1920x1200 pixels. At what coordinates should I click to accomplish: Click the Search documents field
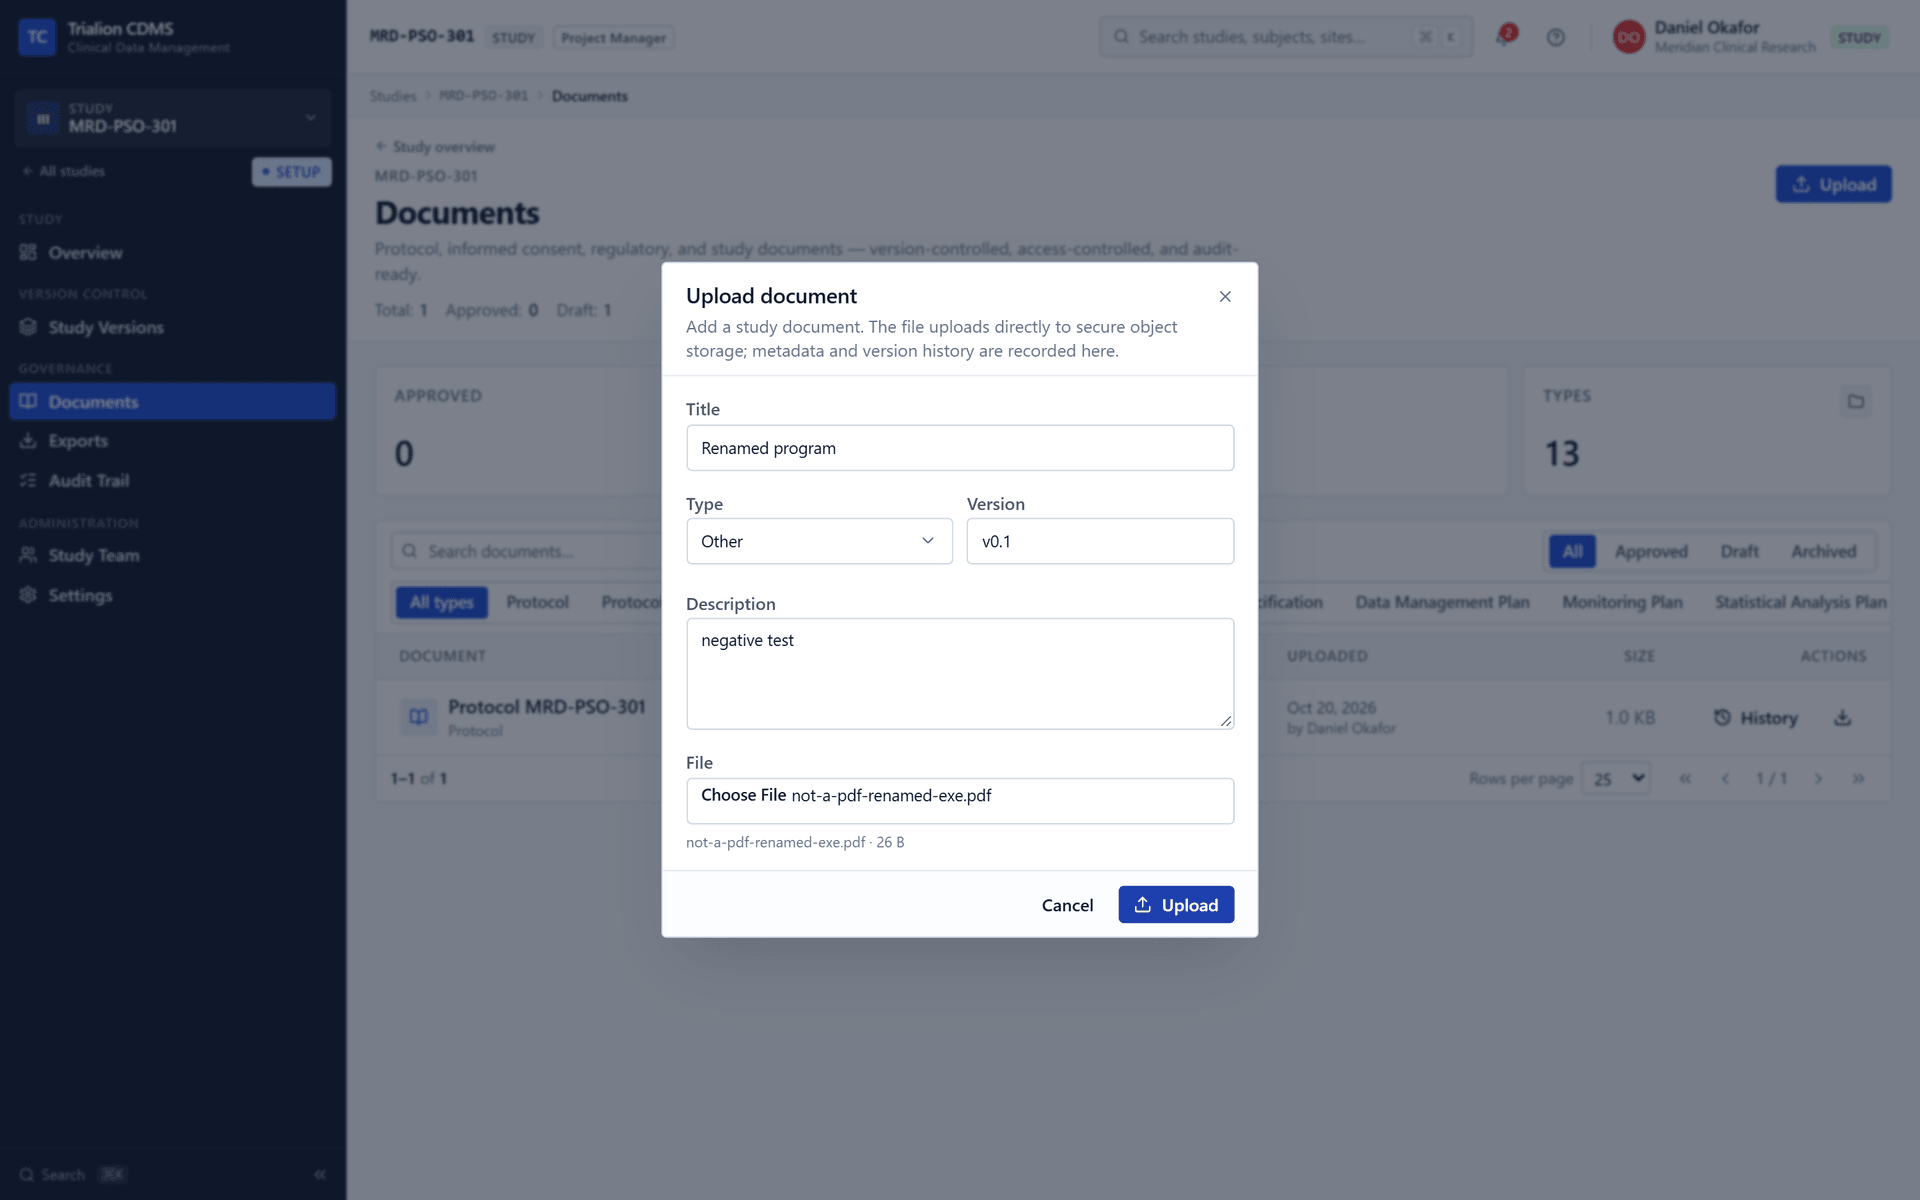tap(528, 551)
